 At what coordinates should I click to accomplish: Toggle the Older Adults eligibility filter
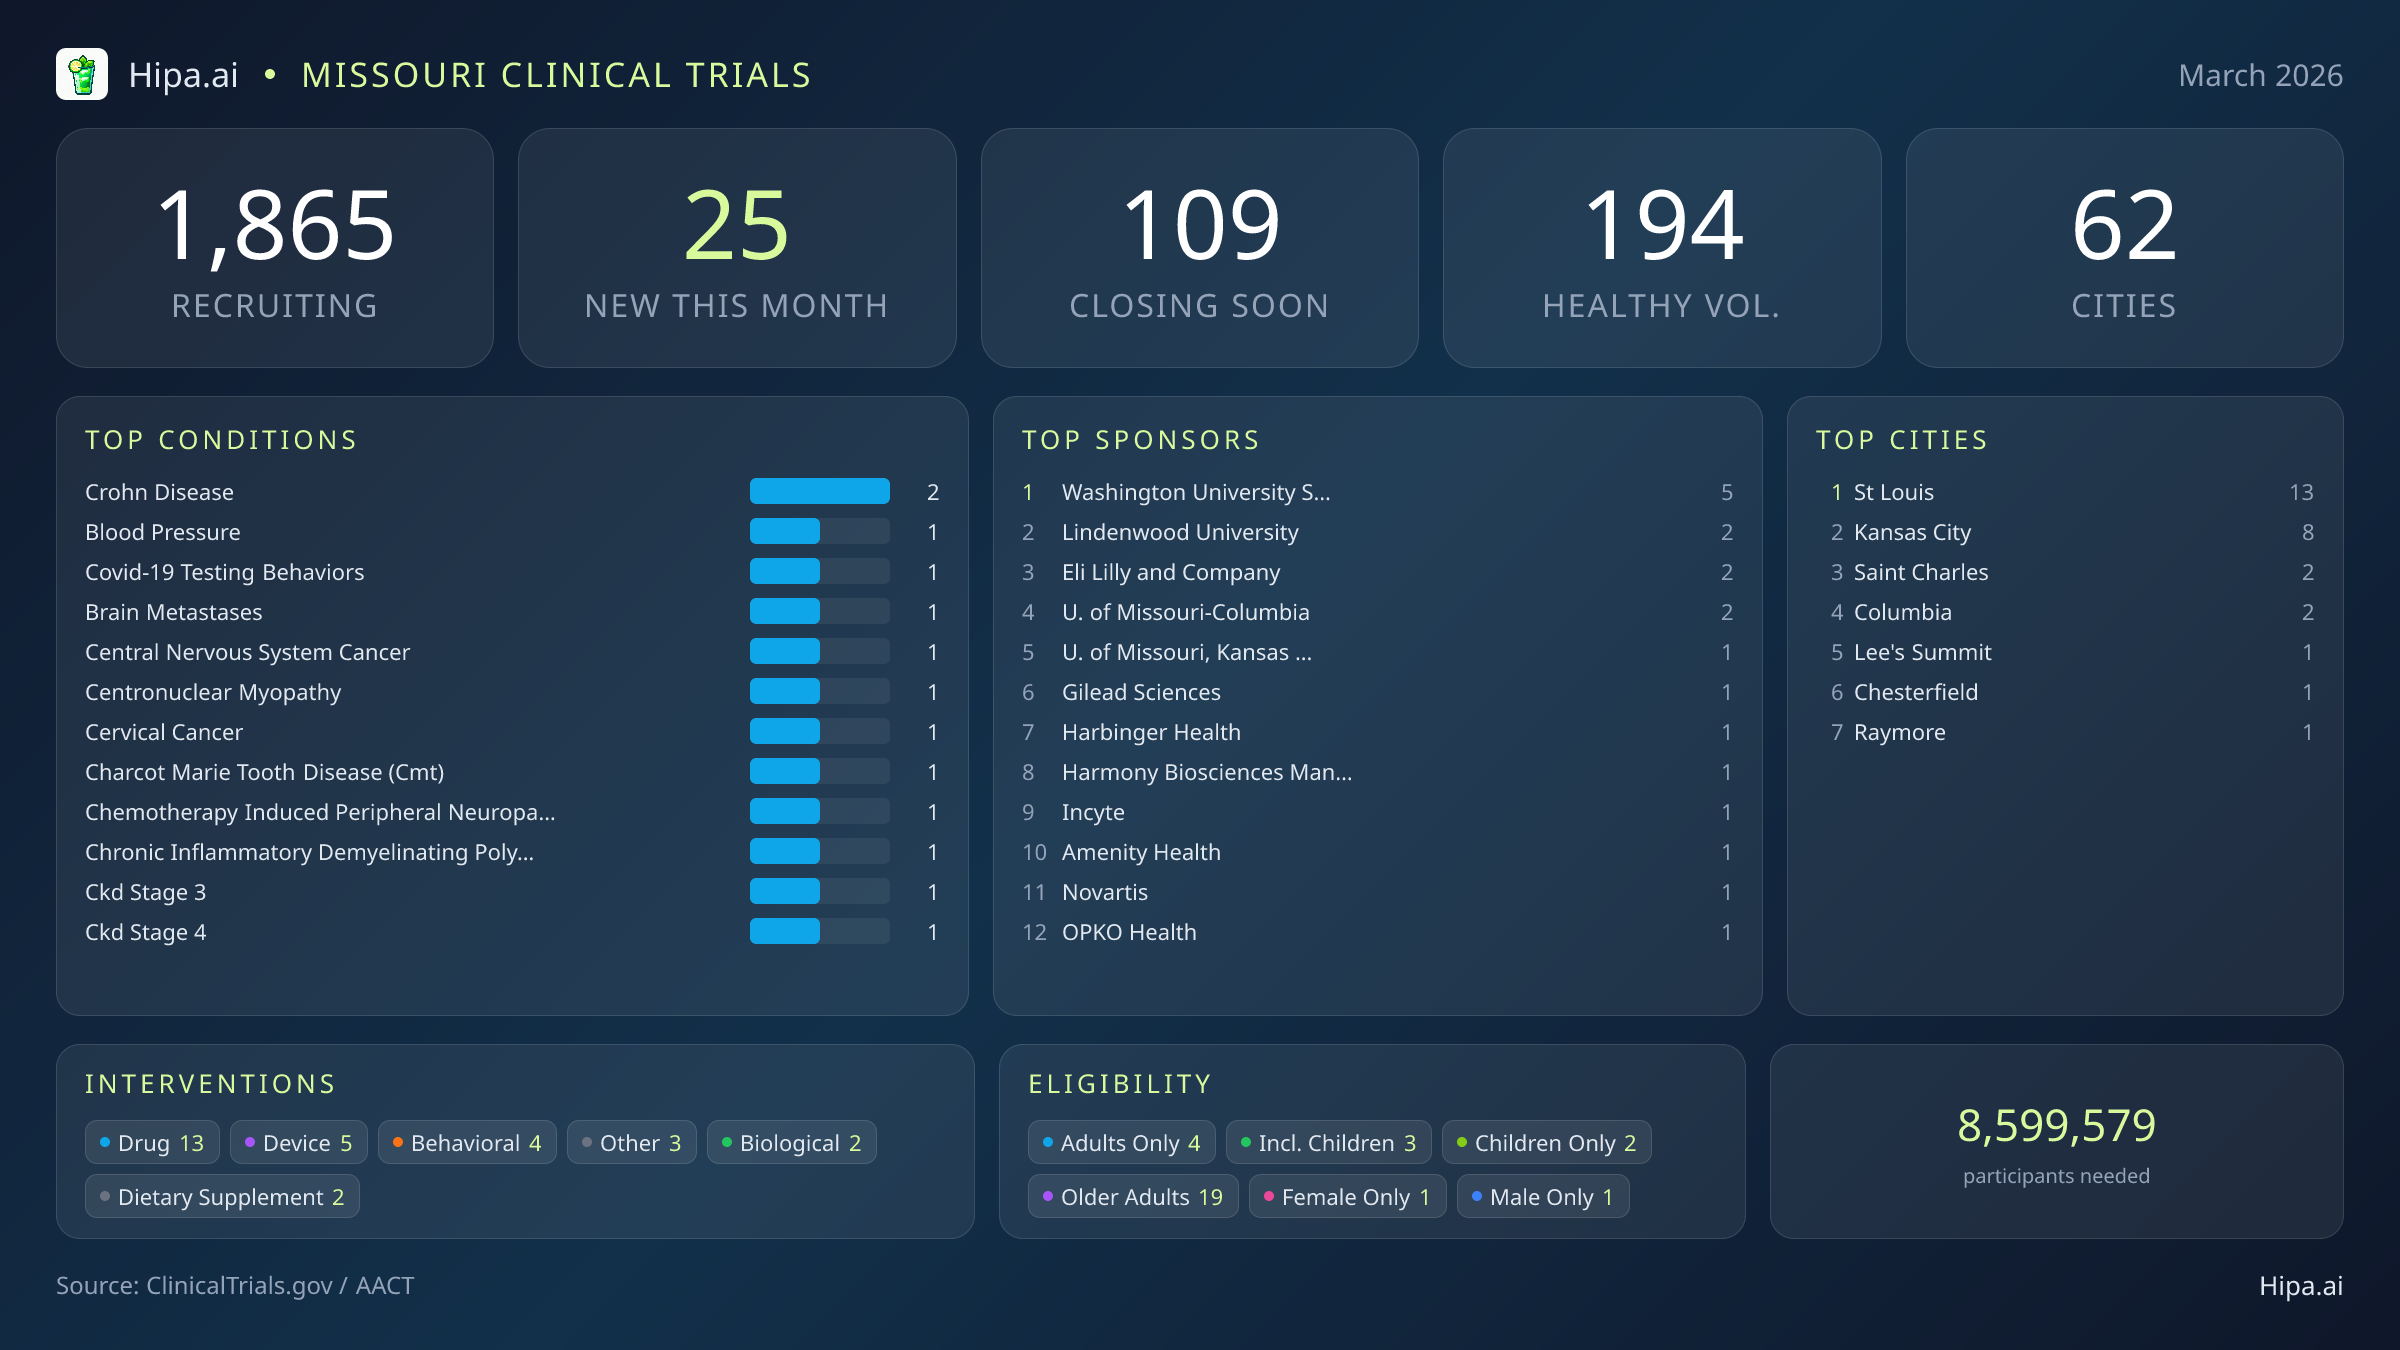[x=1132, y=1196]
